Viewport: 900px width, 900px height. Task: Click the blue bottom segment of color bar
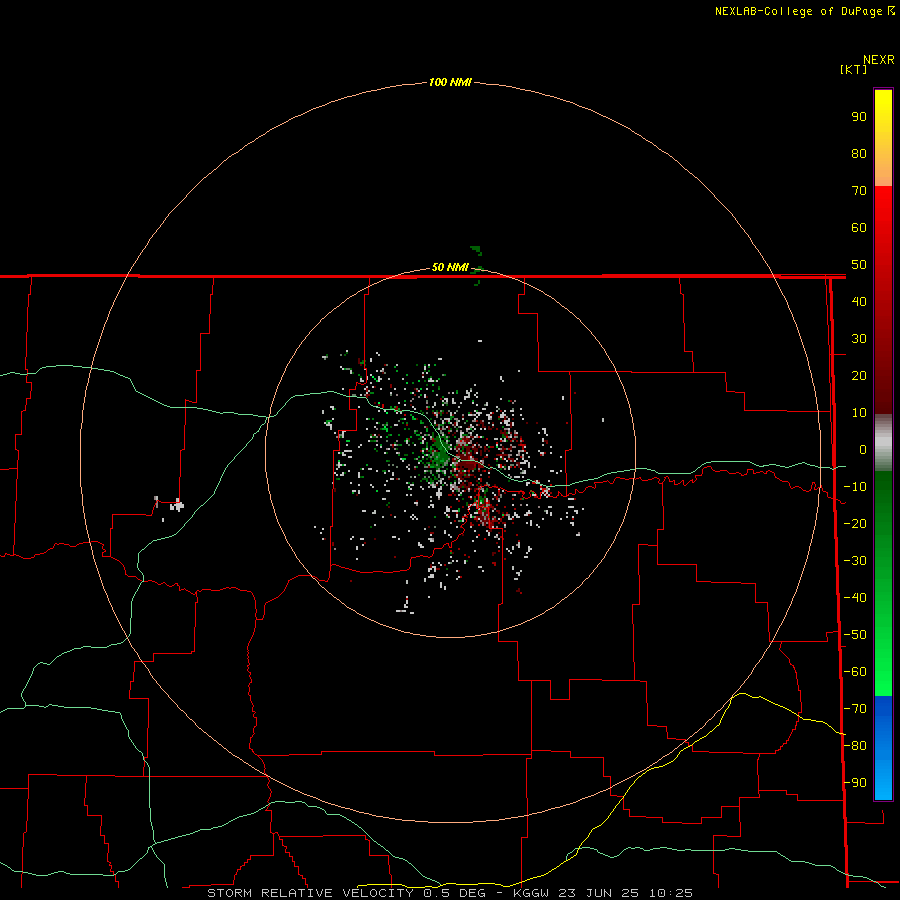coord(883,748)
